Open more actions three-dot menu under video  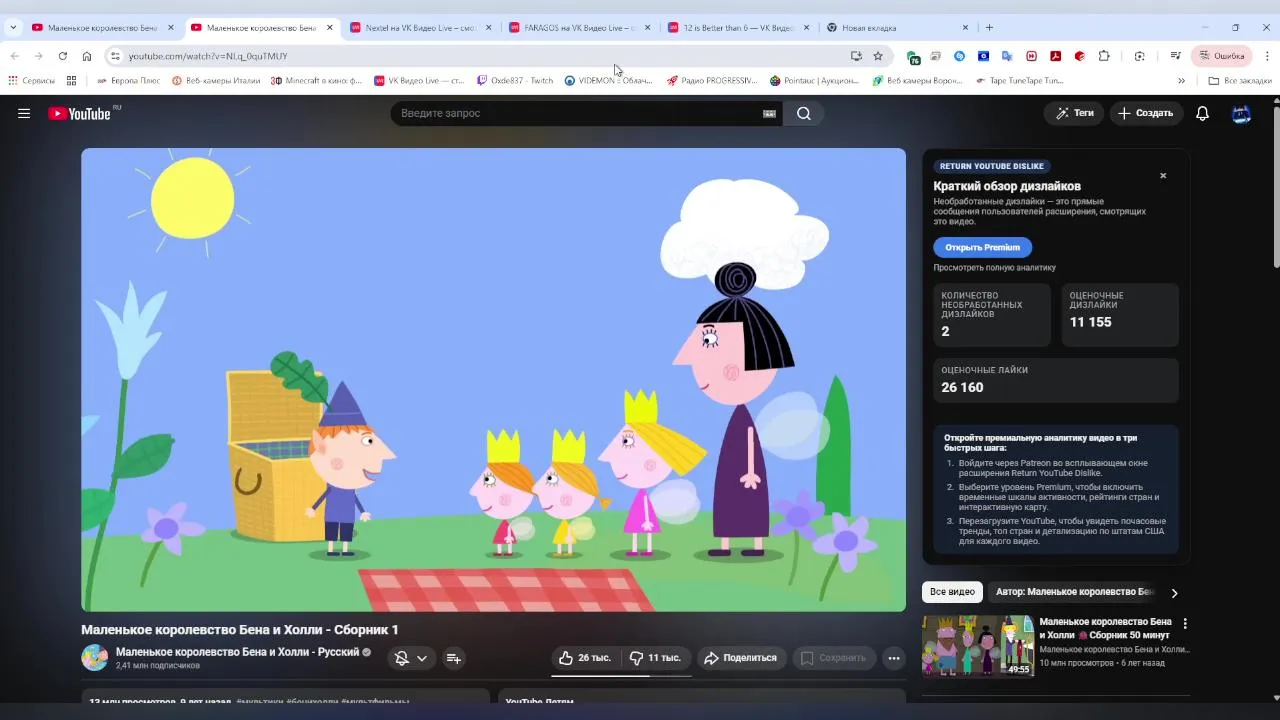tap(894, 658)
